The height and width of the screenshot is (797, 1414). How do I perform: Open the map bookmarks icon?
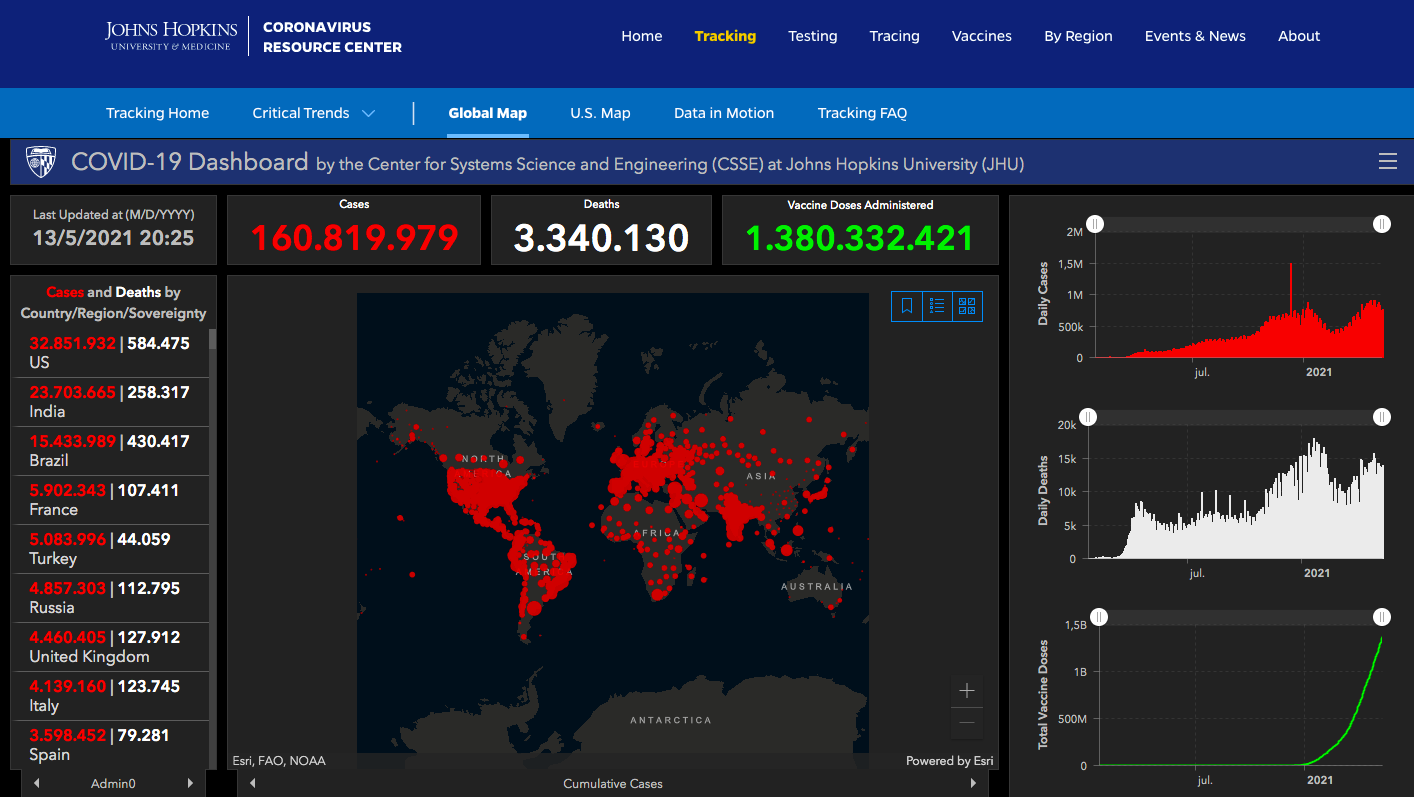pos(907,306)
